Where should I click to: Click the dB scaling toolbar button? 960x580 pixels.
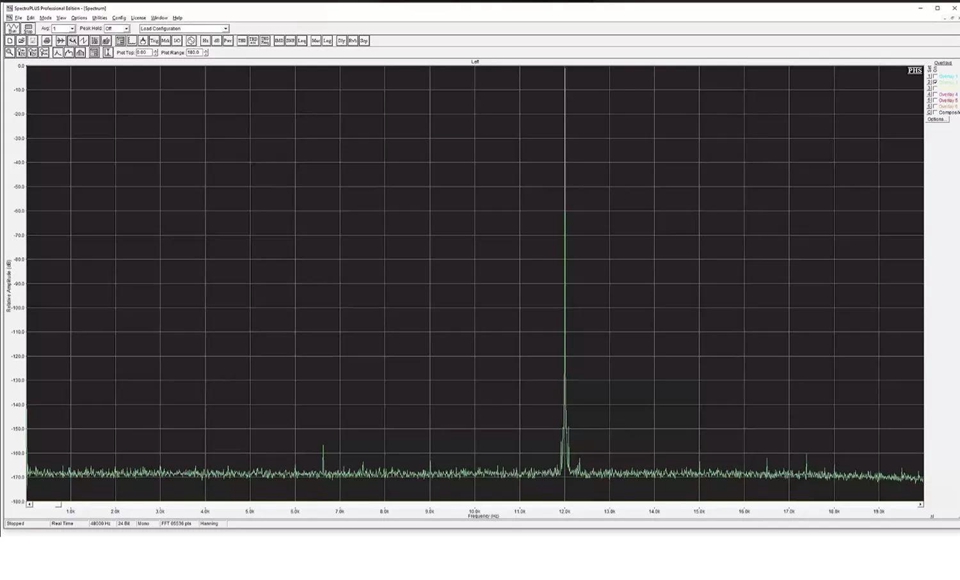point(216,41)
